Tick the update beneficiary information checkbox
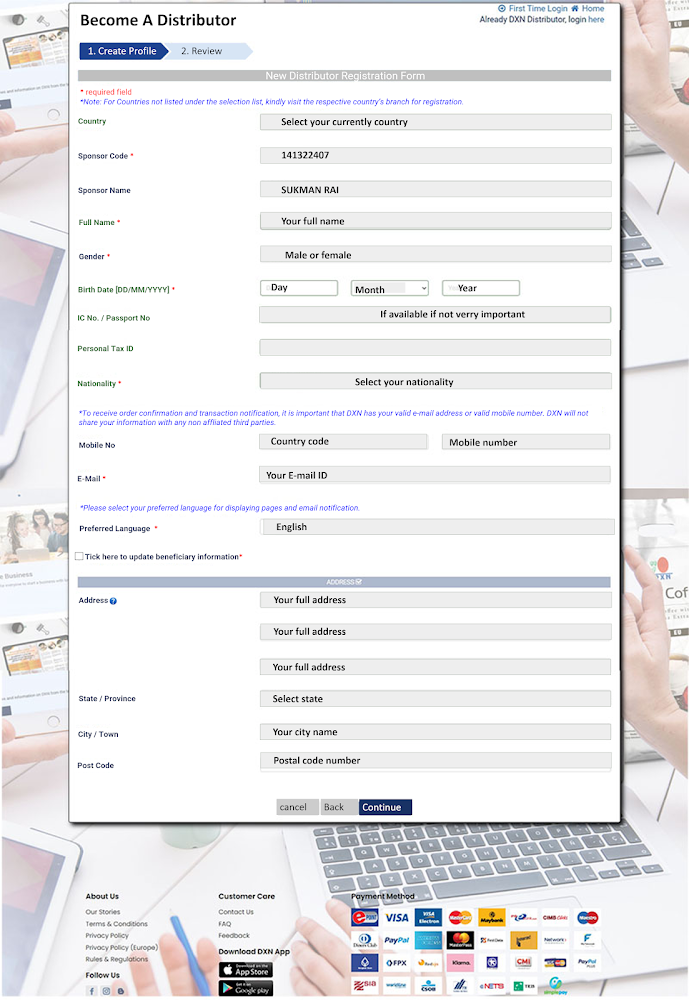689x1000 pixels. pyautogui.click(x=79, y=556)
